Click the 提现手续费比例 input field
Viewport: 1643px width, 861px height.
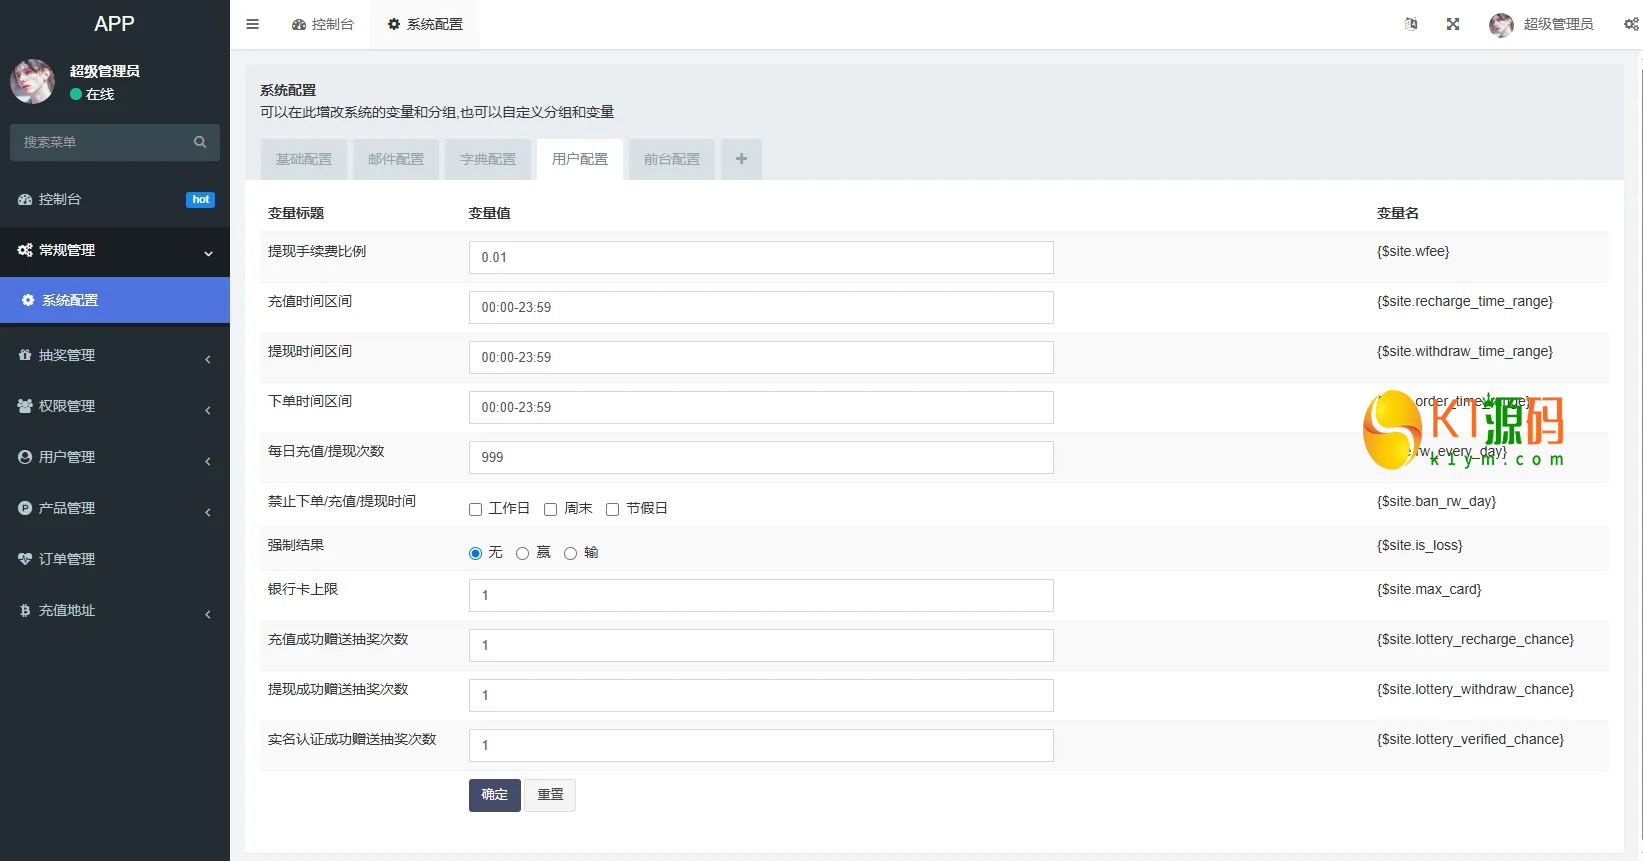coord(761,257)
